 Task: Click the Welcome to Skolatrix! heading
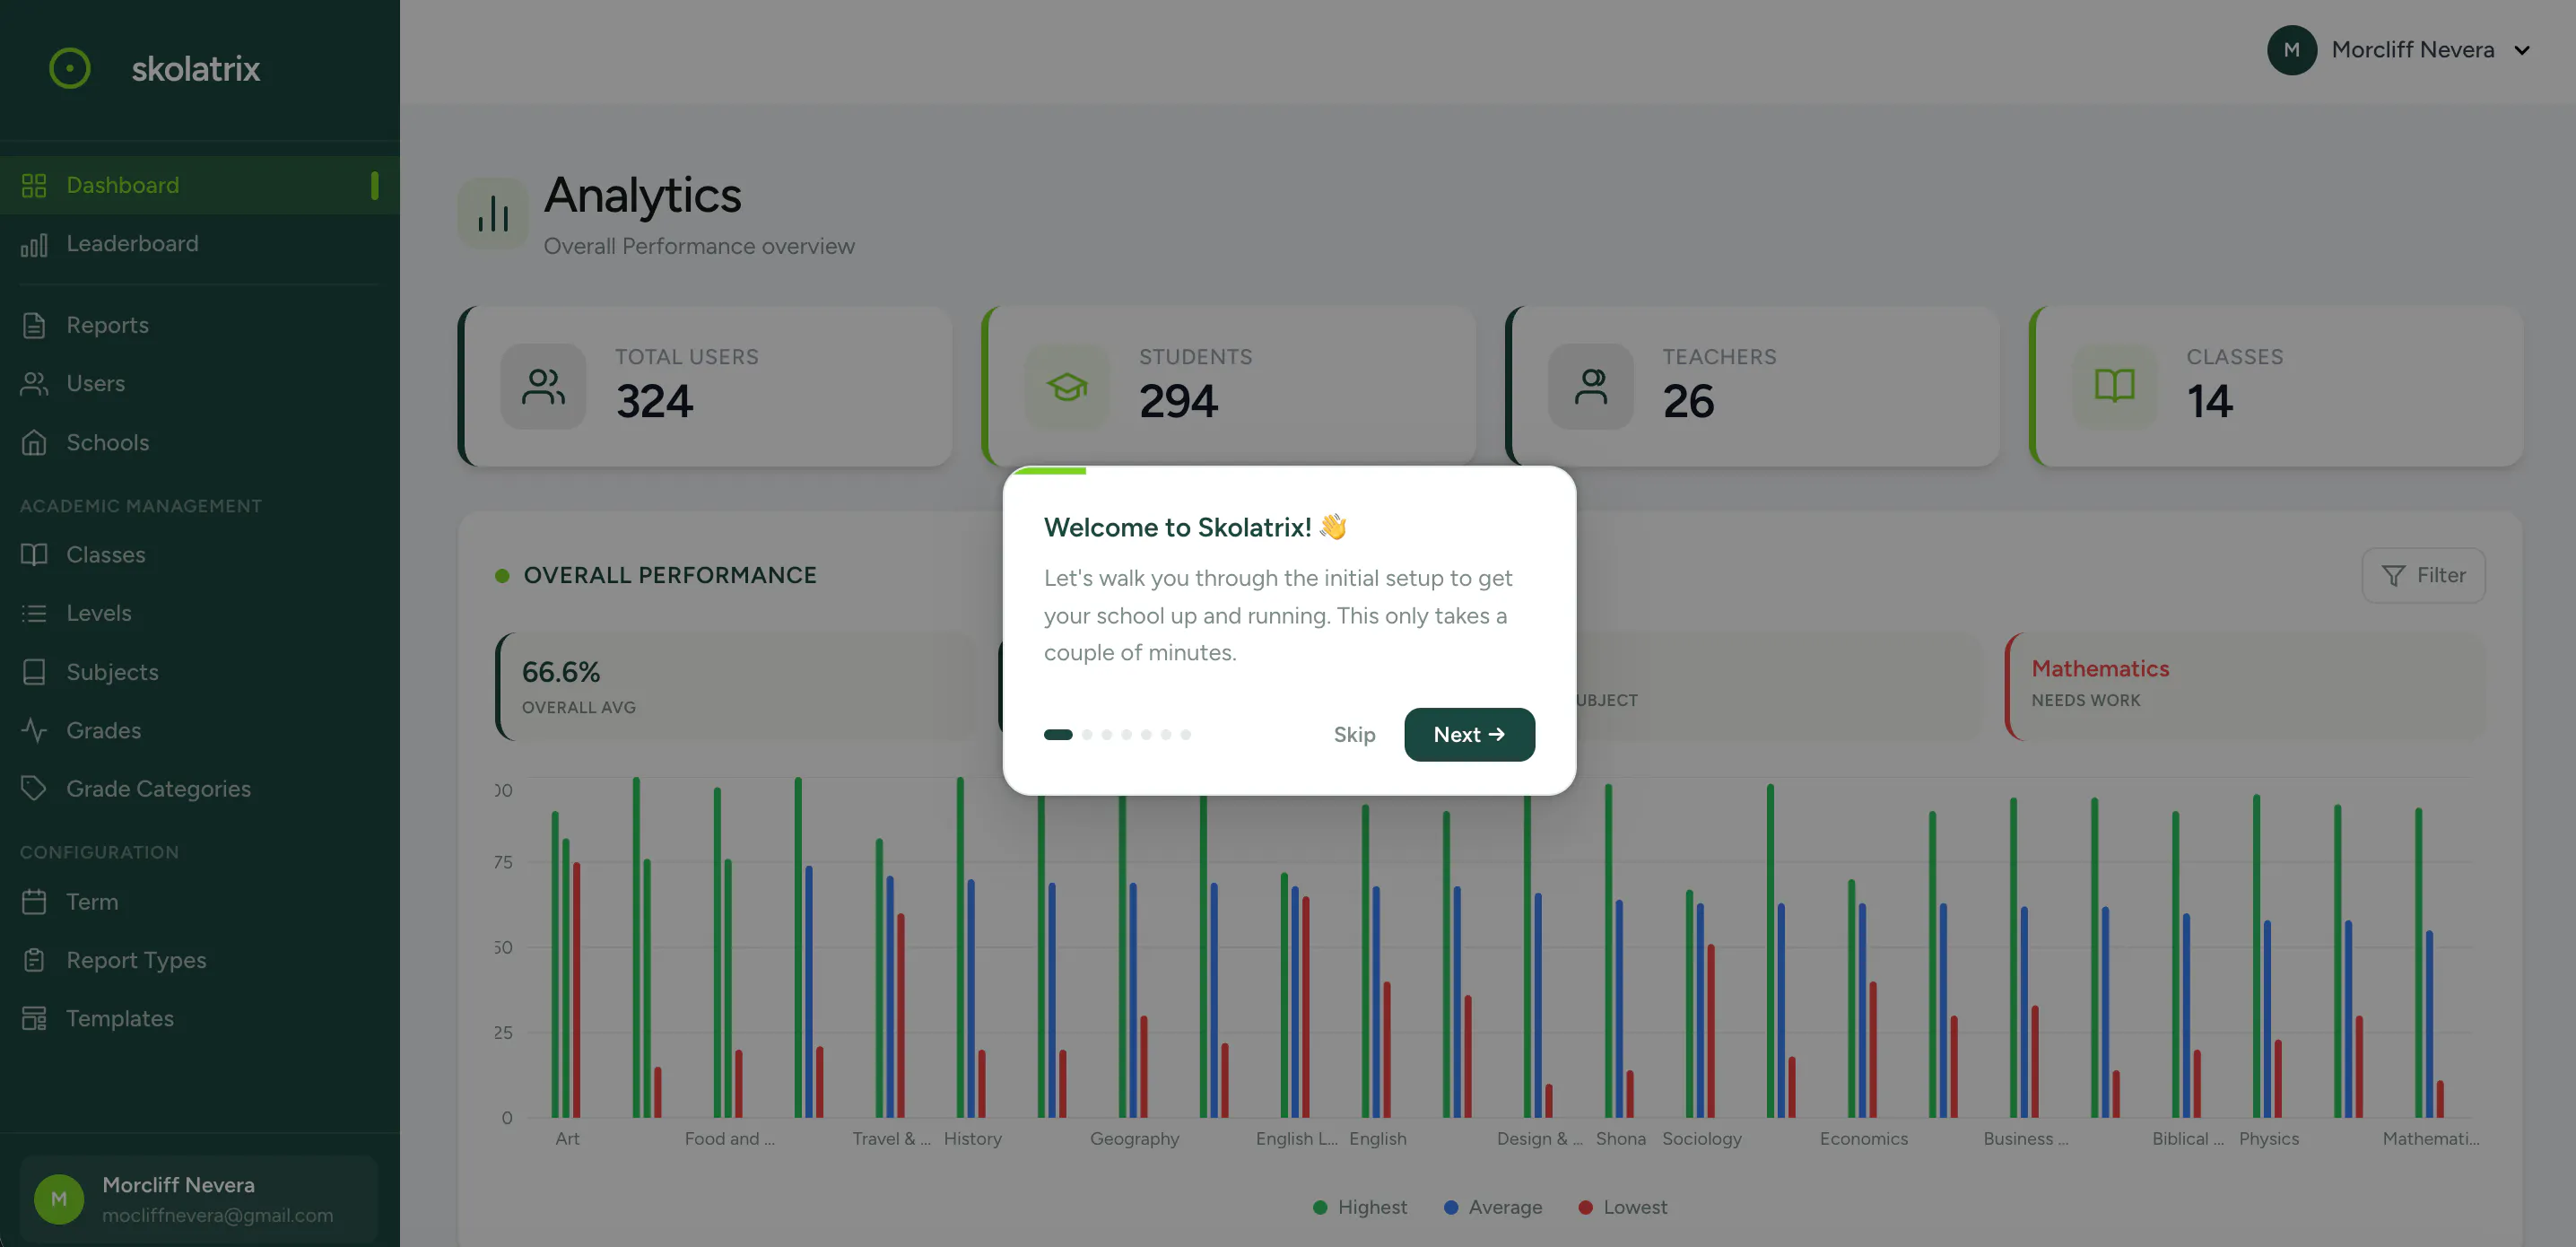pyautogui.click(x=1195, y=527)
